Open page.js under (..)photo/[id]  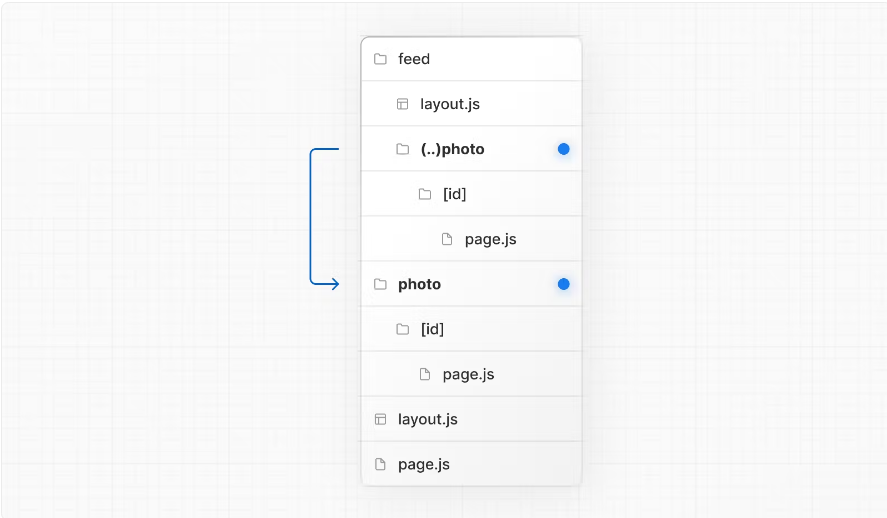point(490,239)
